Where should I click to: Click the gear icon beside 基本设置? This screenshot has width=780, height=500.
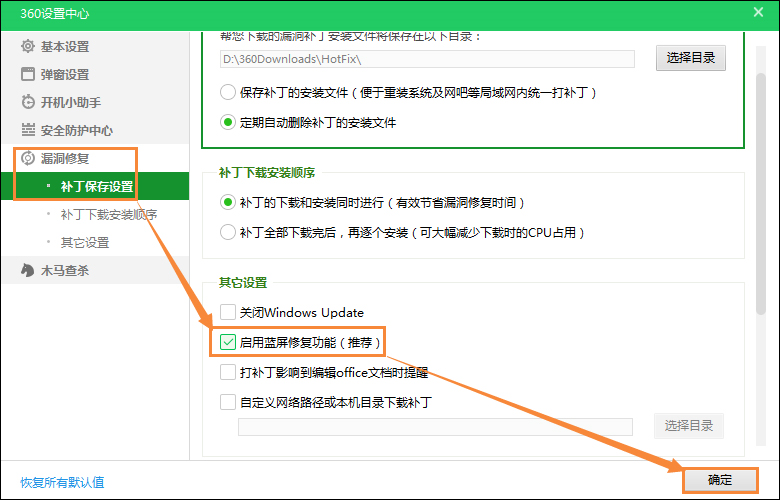pyautogui.click(x=28, y=46)
